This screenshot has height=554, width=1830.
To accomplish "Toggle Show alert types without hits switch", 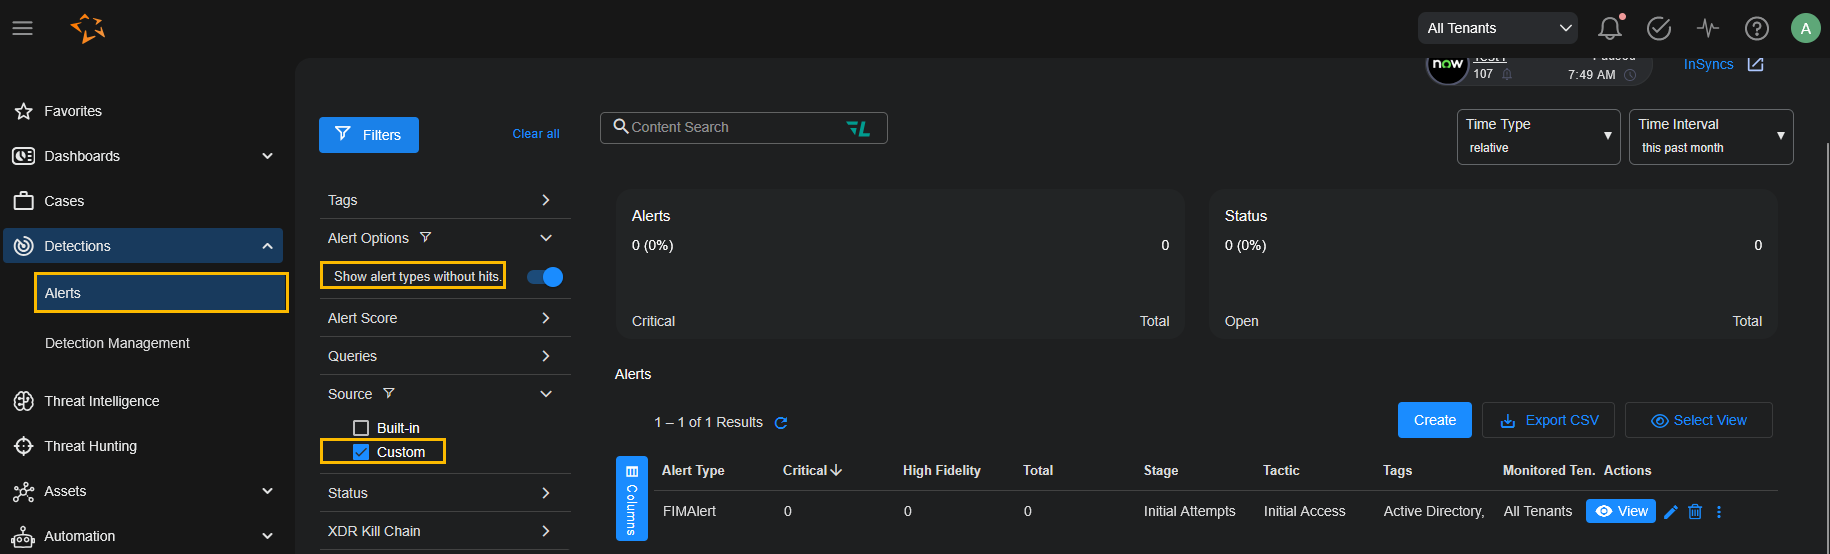I will point(546,277).
